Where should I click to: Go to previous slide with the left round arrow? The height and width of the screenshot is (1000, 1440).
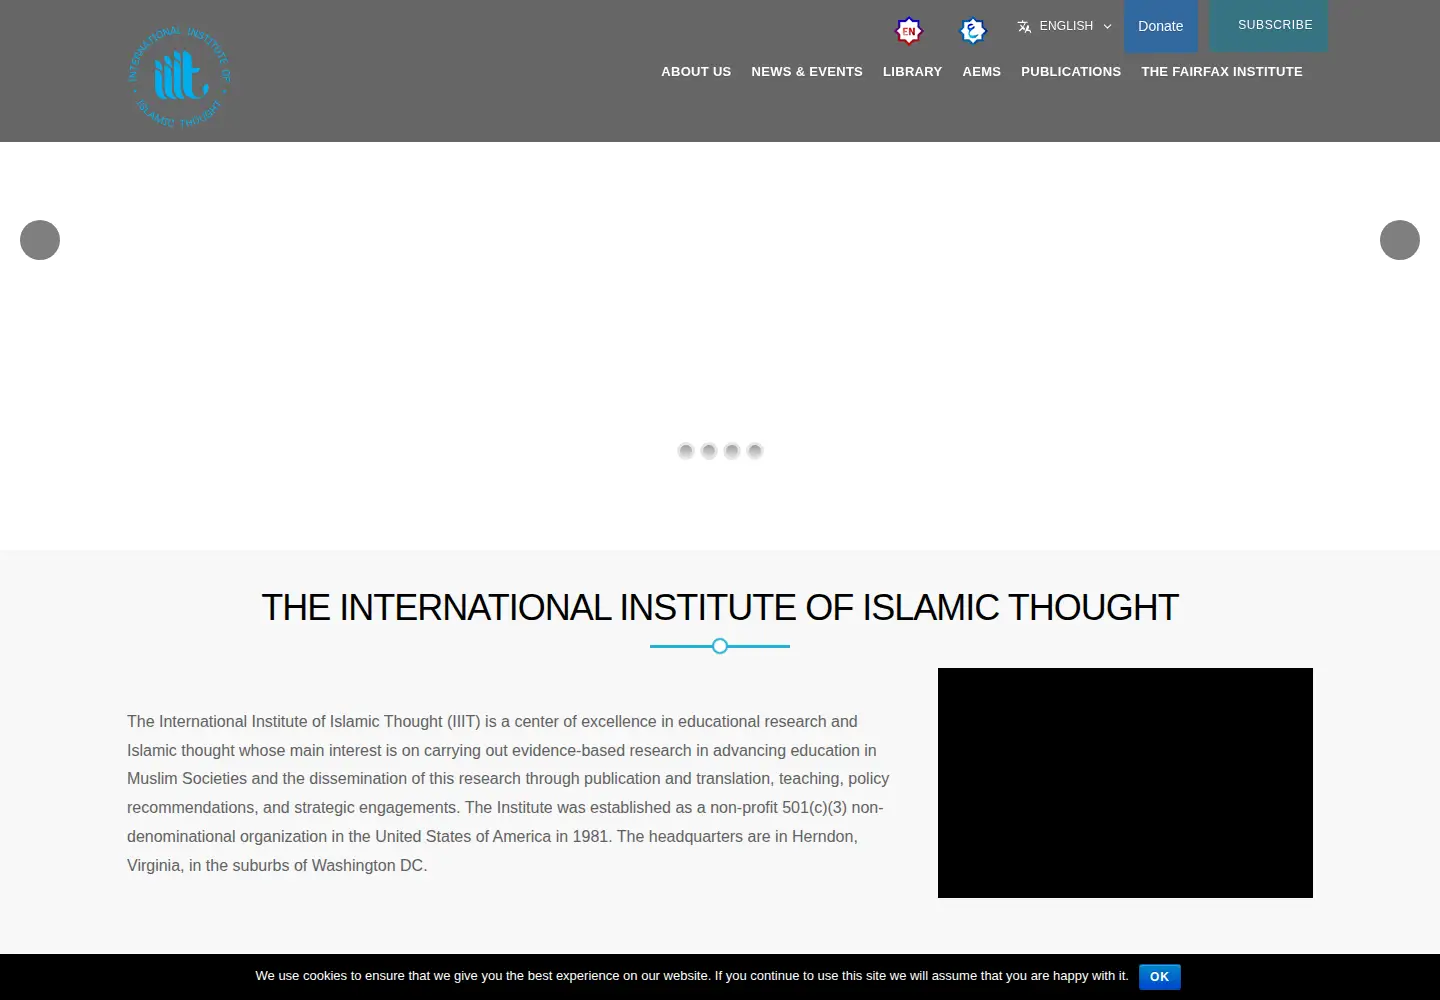tap(40, 240)
